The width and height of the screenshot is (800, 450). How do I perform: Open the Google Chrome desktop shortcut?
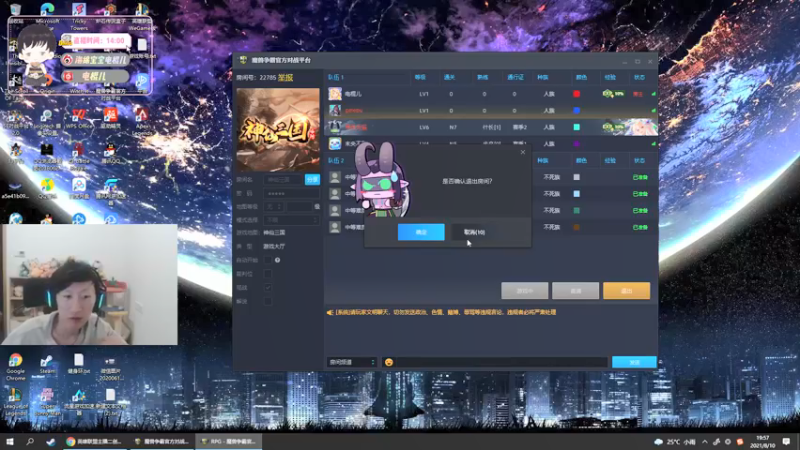[15, 366]
